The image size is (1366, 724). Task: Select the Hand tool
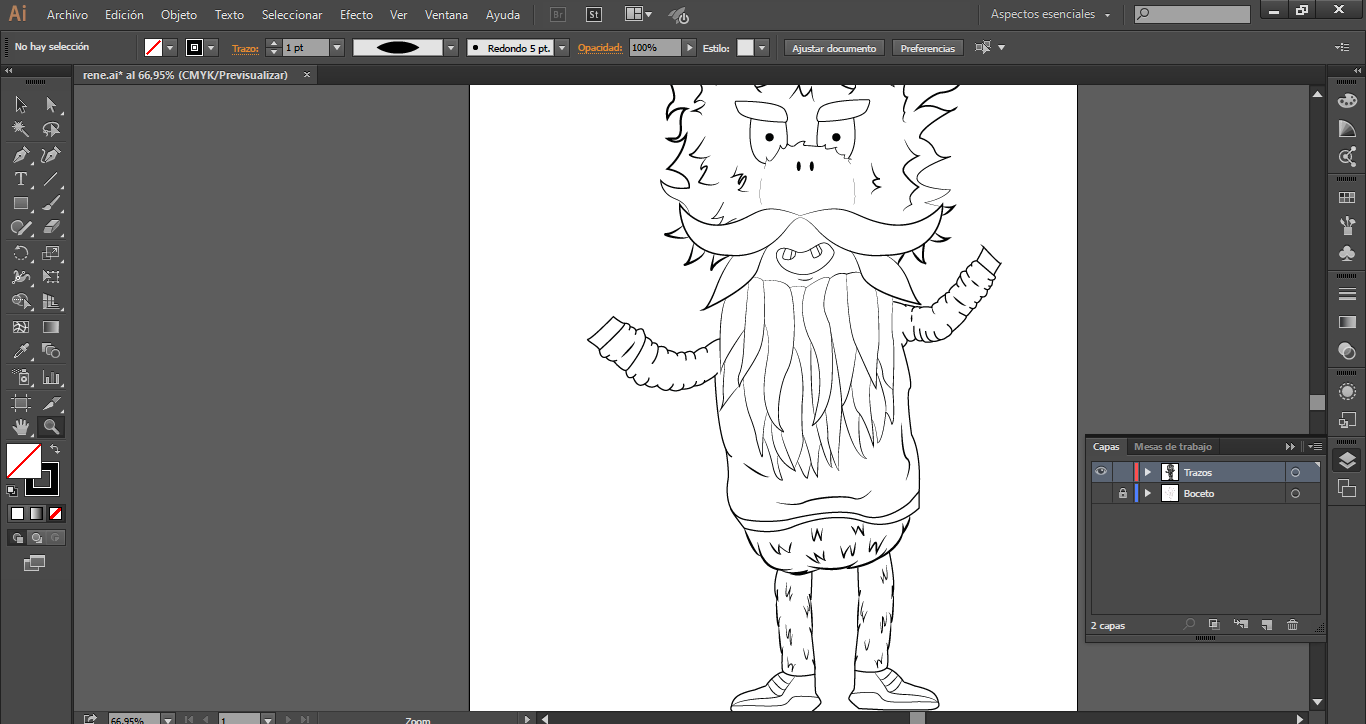[20, 427]
